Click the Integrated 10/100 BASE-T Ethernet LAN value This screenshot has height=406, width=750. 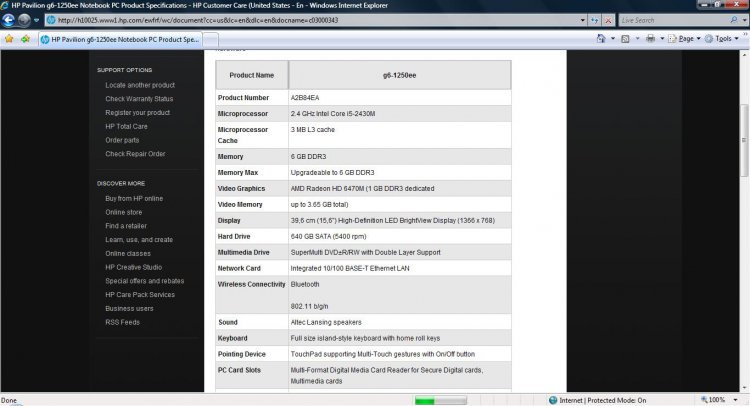[350, 268]
